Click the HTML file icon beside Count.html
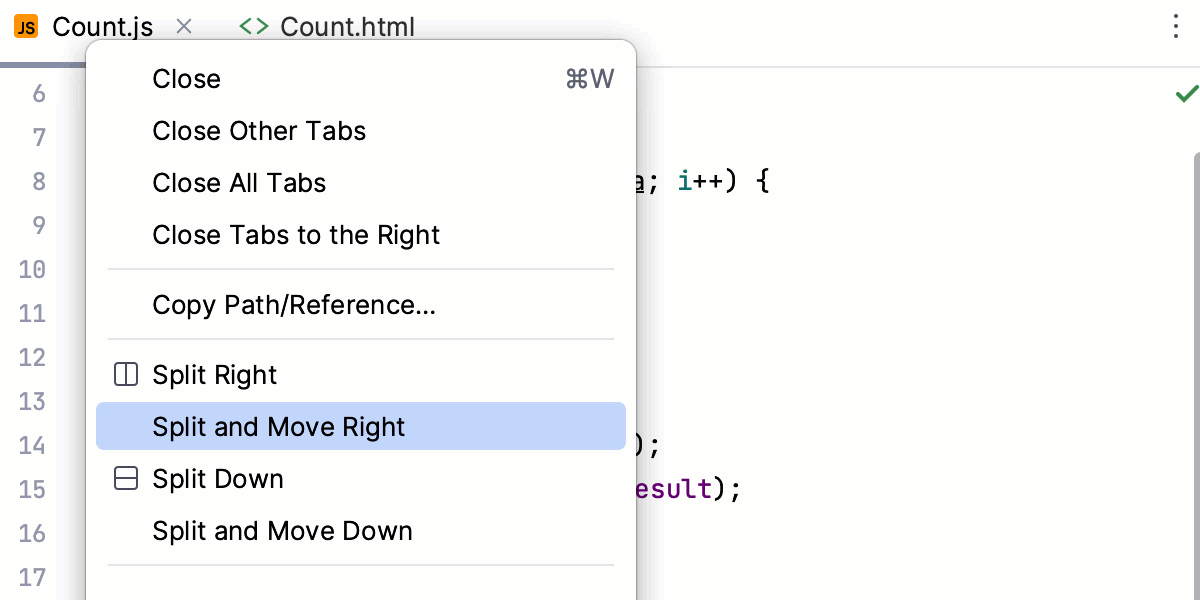The image size is (1200, 600). tap(253, 27)
